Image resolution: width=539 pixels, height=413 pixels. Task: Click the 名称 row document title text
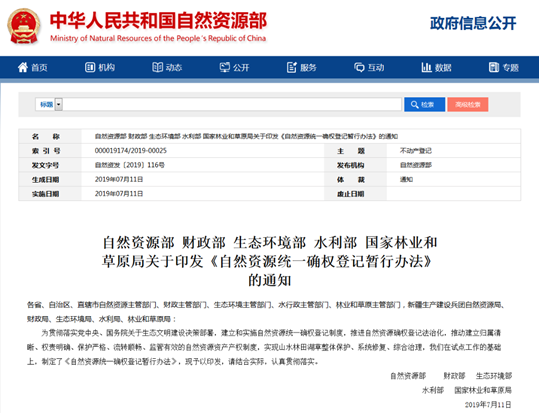click(x=246, y=137)
